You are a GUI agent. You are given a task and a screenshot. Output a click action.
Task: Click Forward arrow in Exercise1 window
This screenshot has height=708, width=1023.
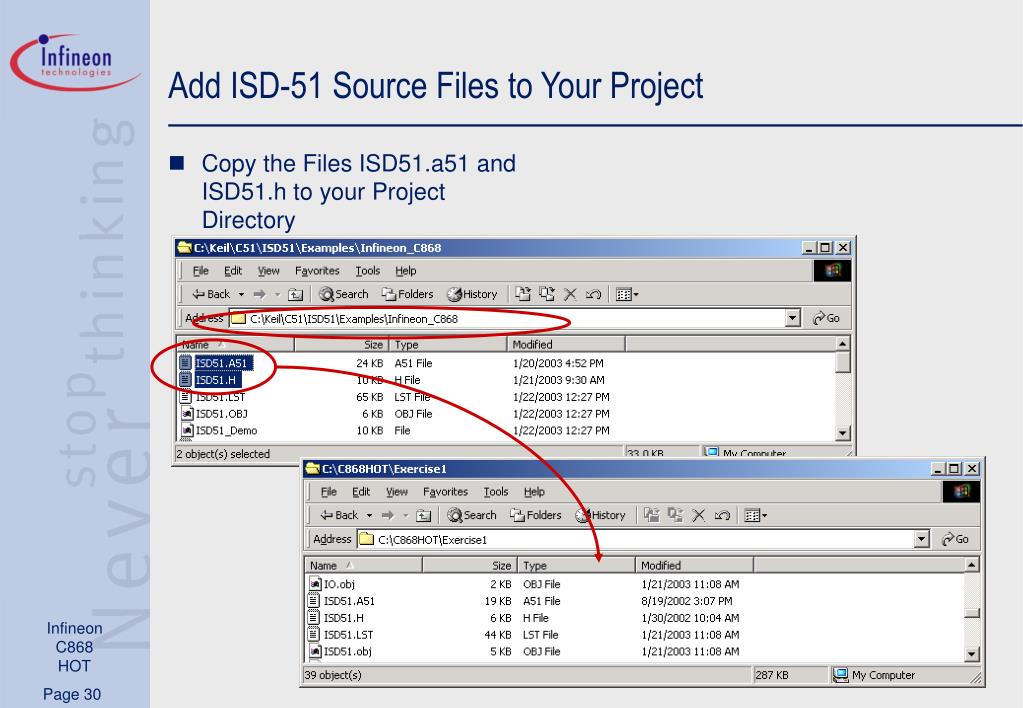[x=388, y=516]
